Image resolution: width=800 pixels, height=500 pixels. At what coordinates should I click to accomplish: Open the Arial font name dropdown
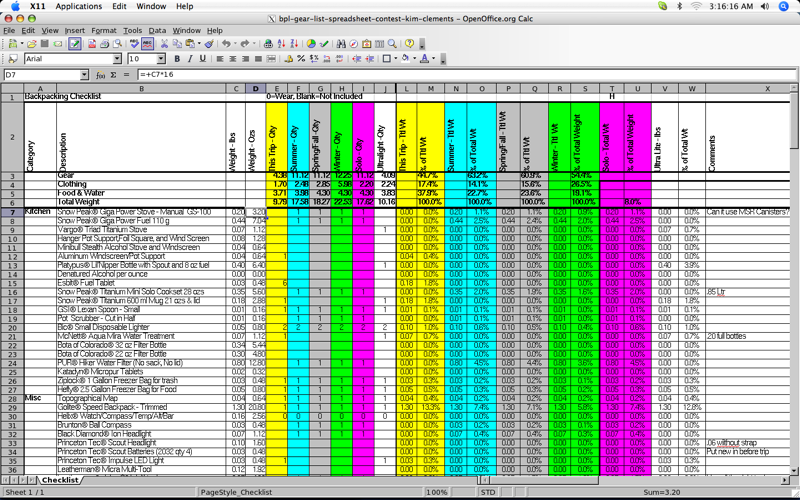point(117,59)
